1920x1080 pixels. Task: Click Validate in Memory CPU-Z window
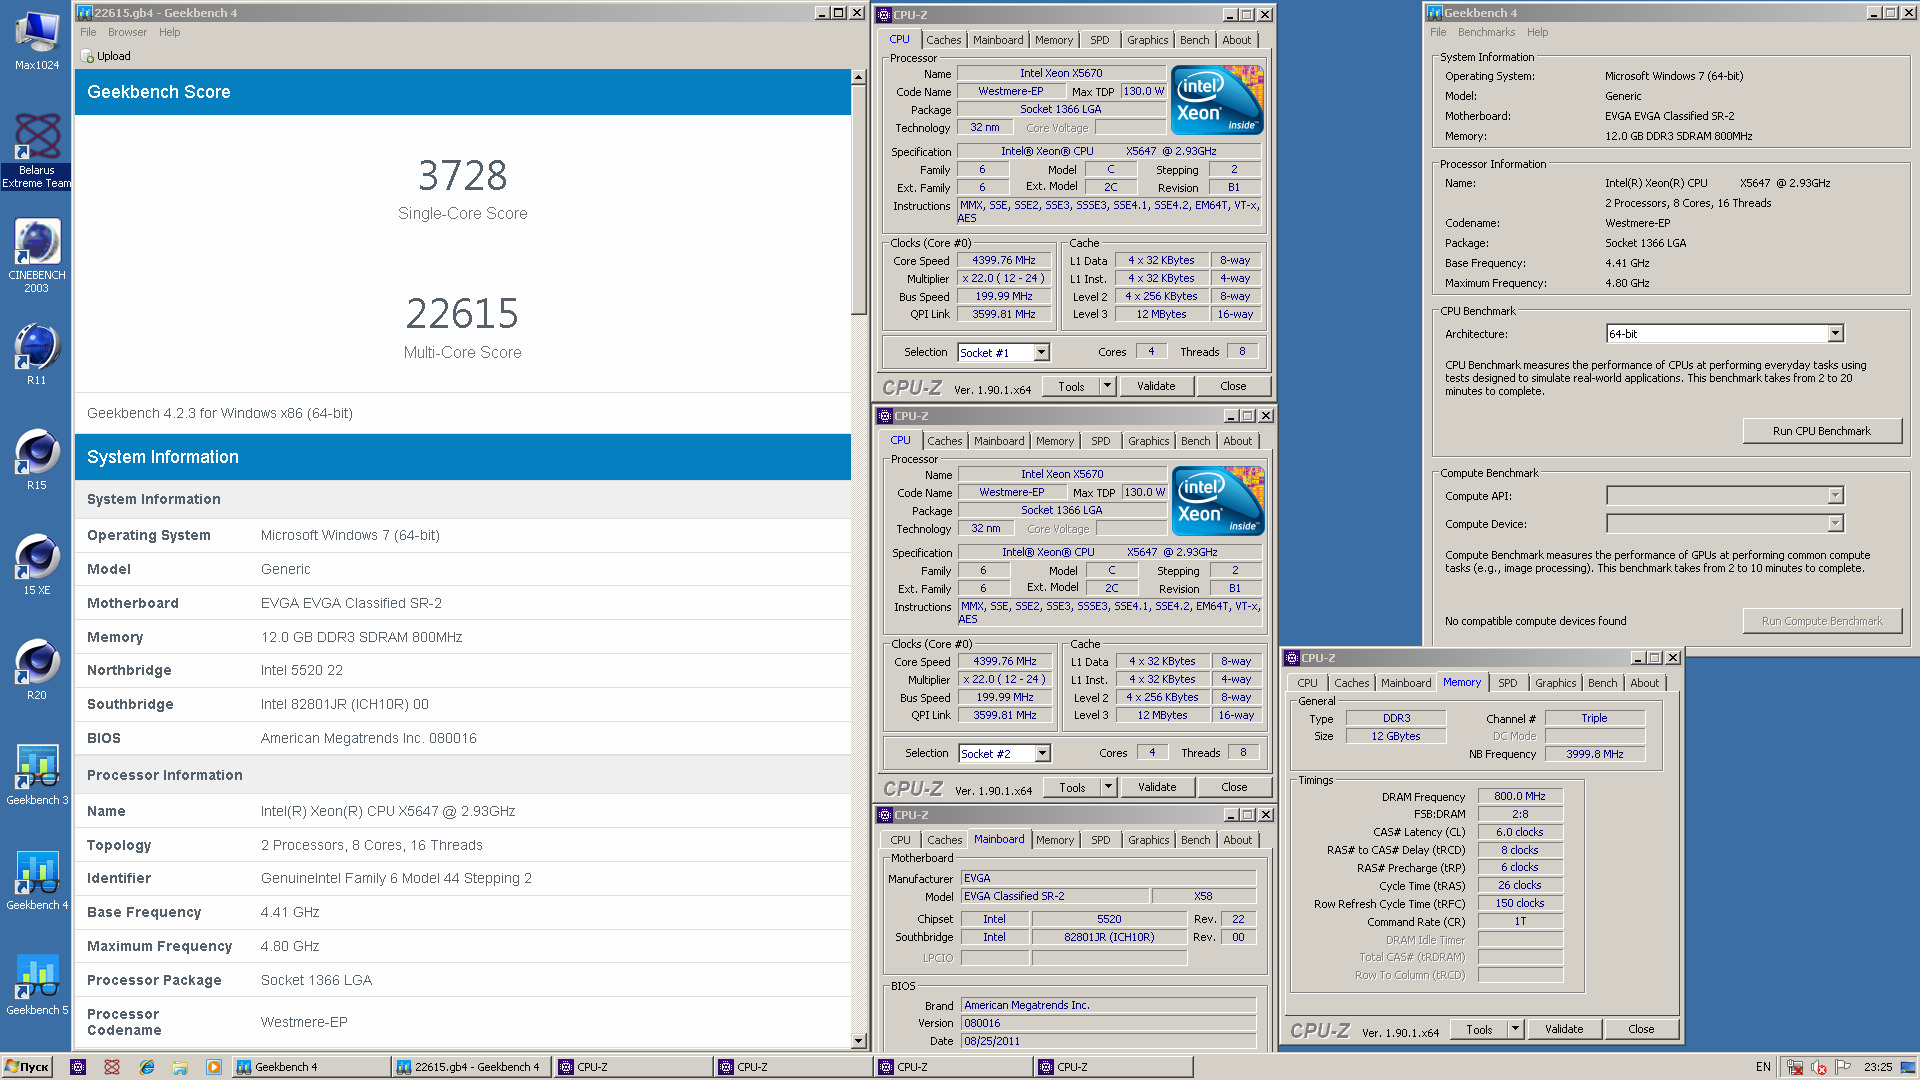(x=1563, y=1029)
